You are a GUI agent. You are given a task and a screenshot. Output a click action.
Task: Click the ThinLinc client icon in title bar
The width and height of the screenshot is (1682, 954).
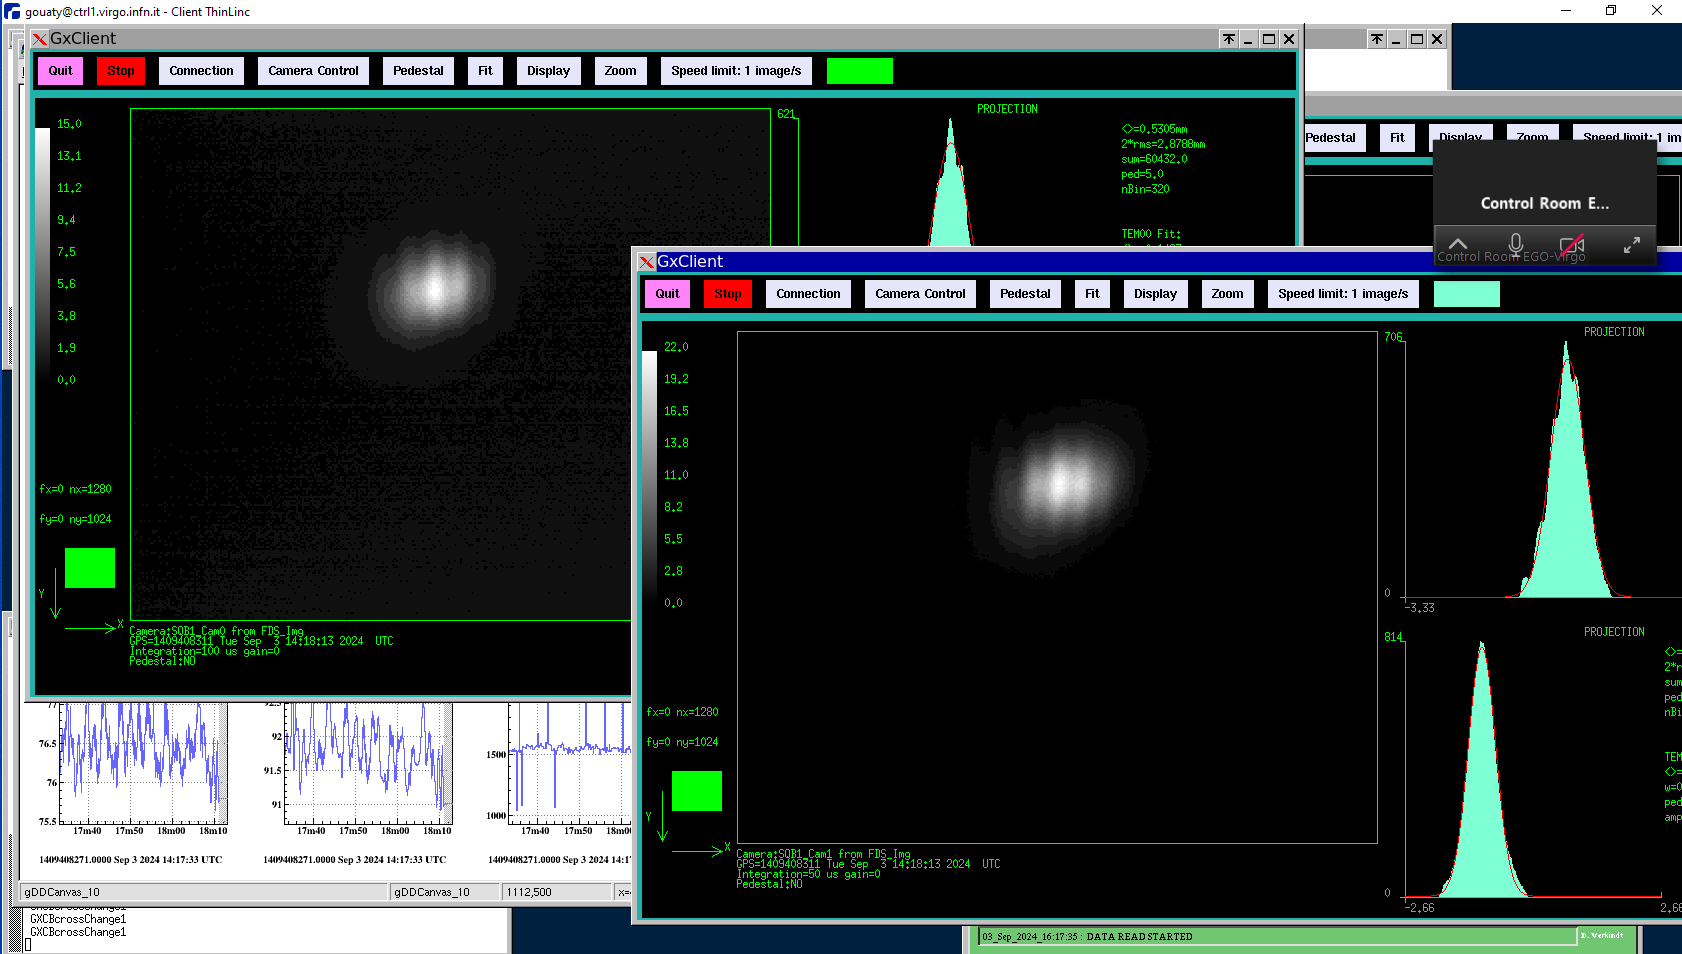click(x=12, y=11)
